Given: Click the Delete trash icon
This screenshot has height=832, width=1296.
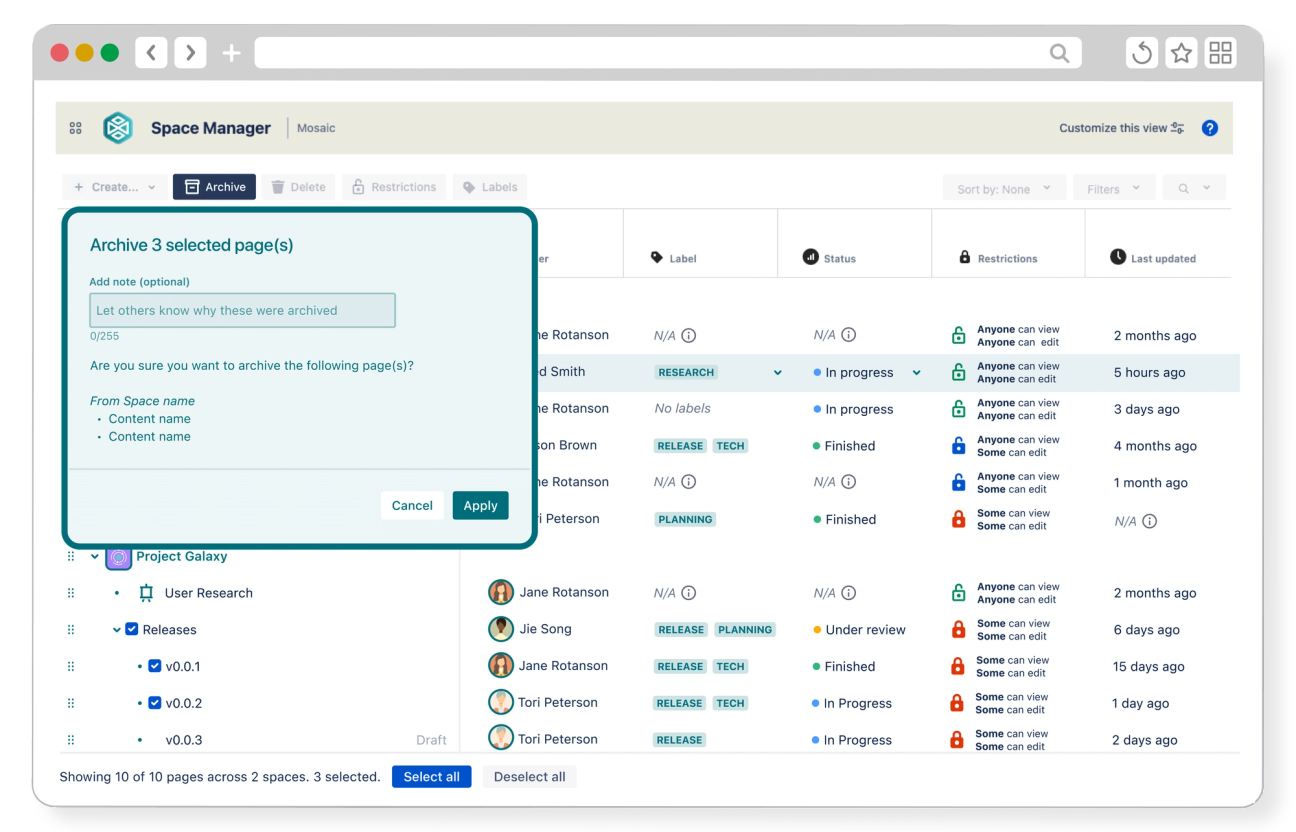Looking at the screenshot, I should (279, 186).
